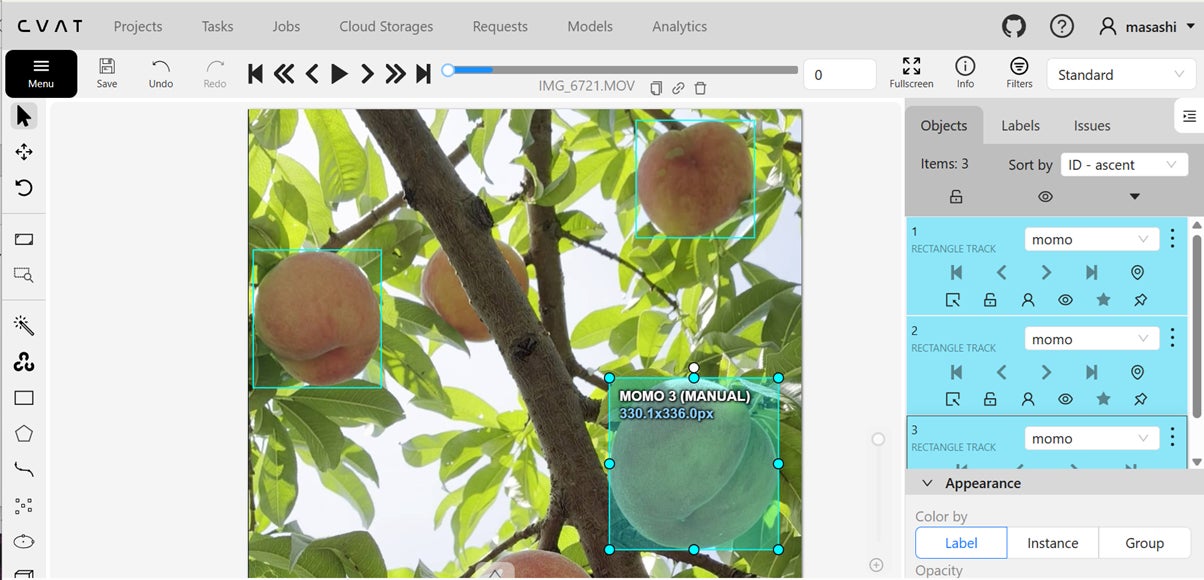Switch to the Labels tab
This screenshot has height=580, width=1204.
[1020, 125]
